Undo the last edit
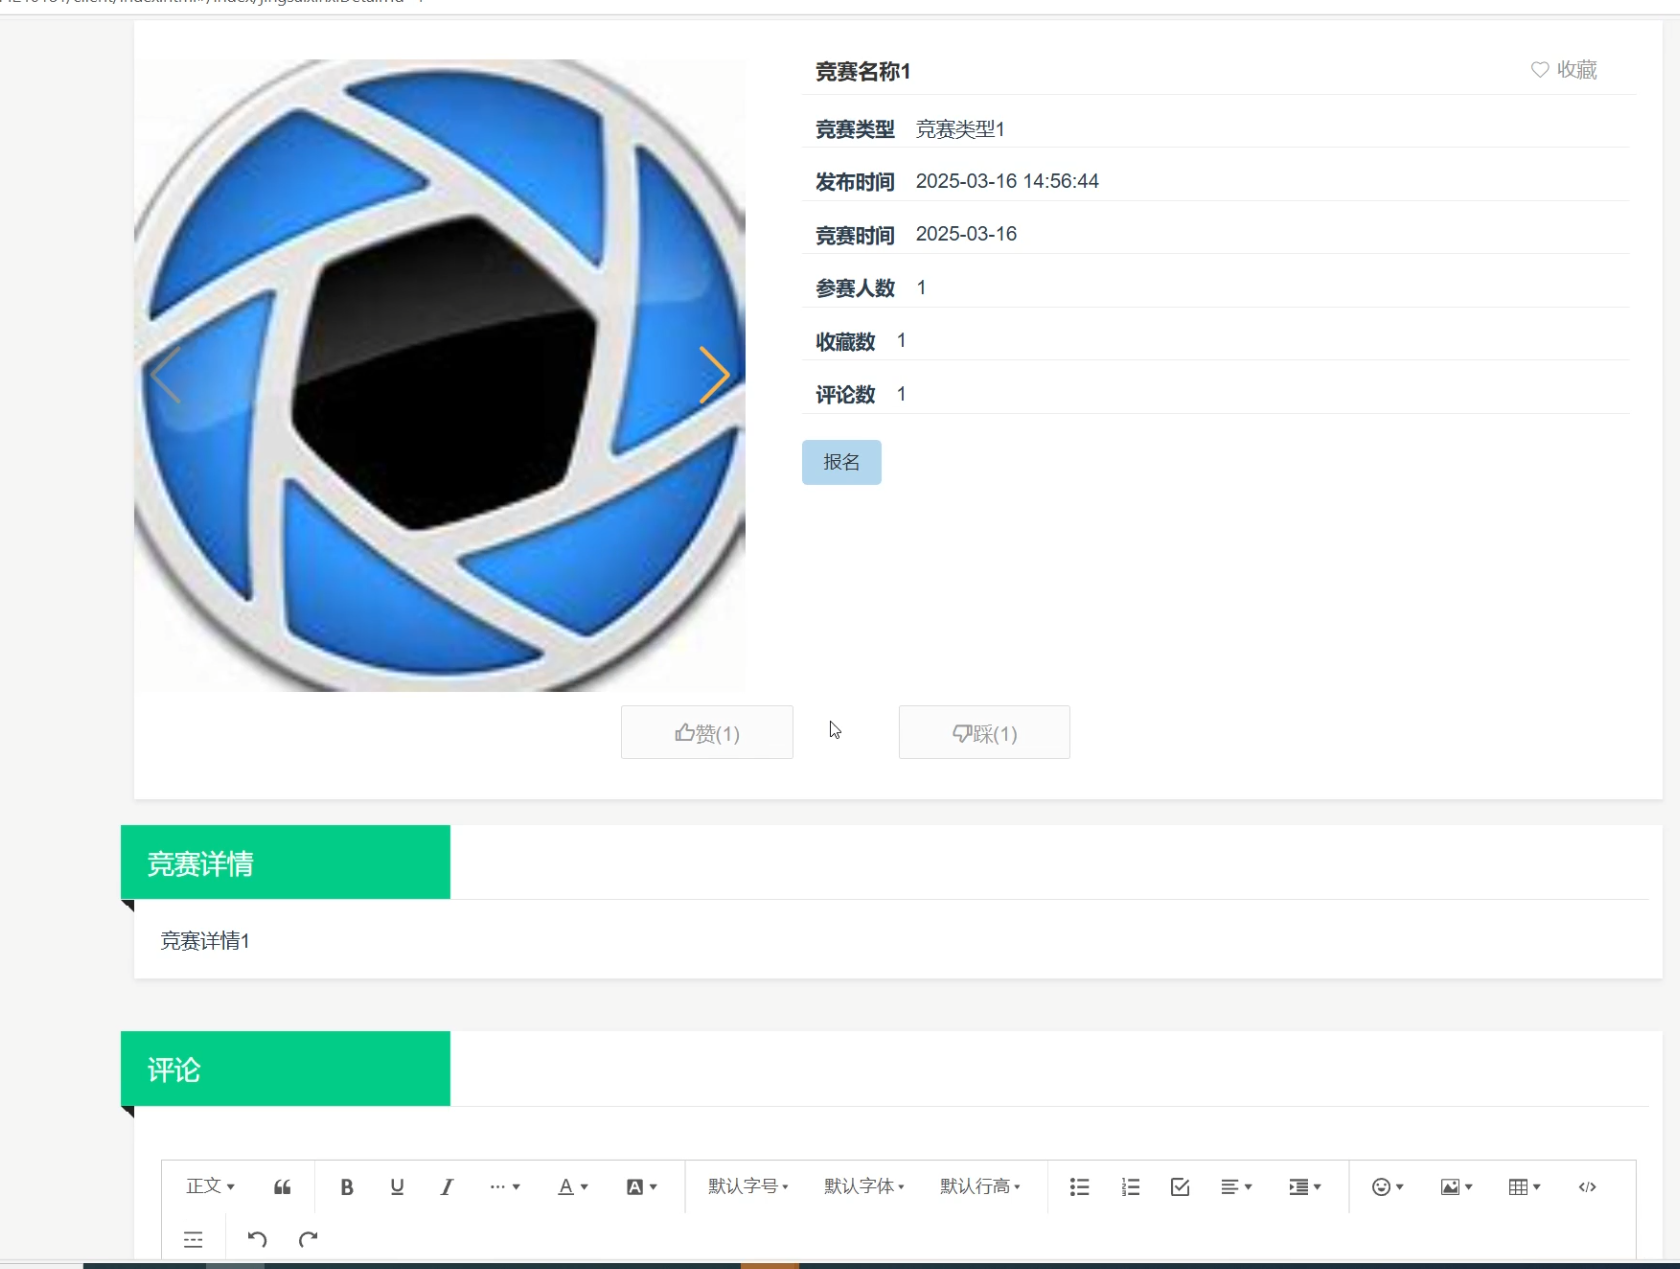This screenshot has height=1269, width=1680. [x=257, y=1240]
